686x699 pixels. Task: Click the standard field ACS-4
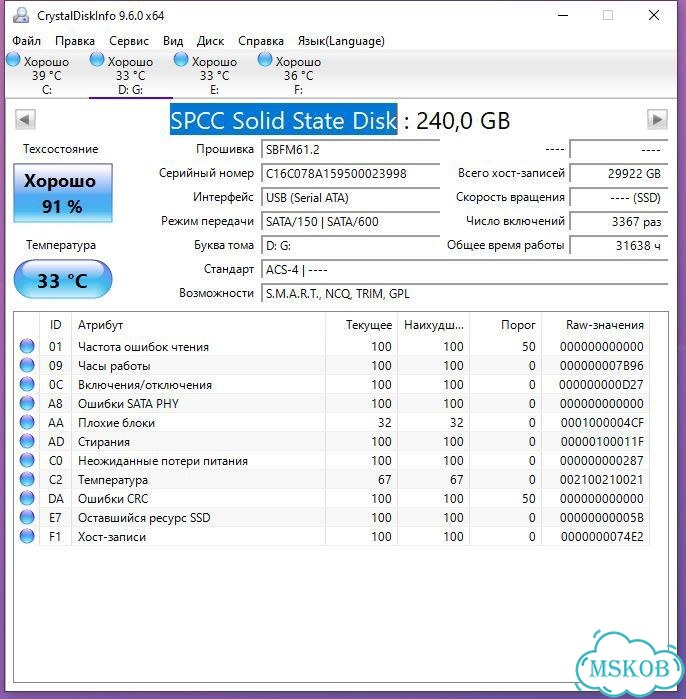(464, 270)
